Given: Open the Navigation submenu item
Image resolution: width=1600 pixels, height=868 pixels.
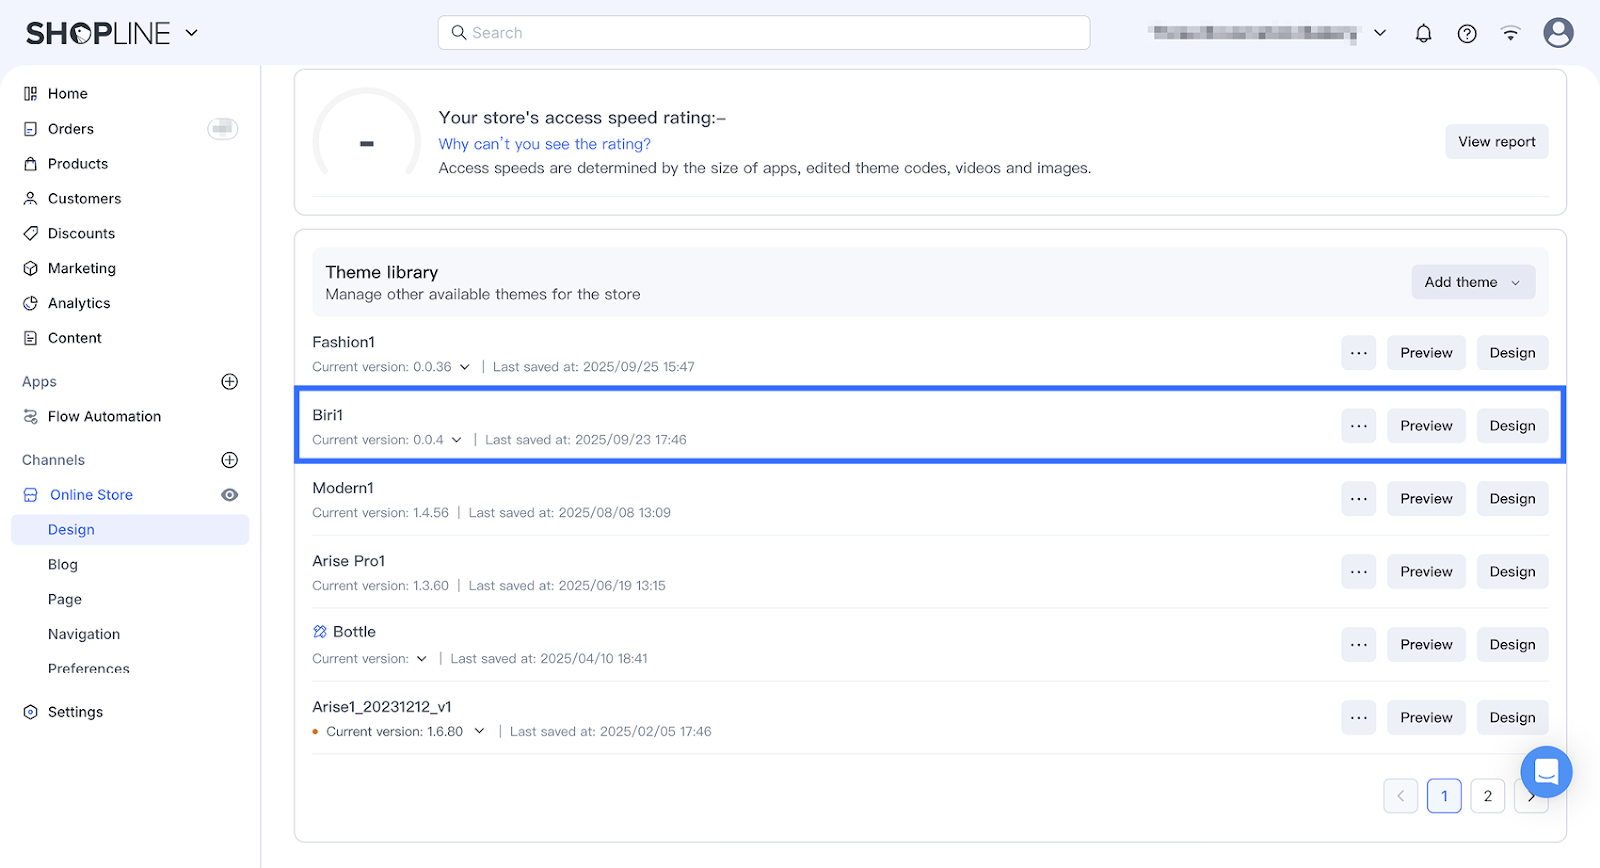Looking at the screenshot, I should tap(84, 634).
